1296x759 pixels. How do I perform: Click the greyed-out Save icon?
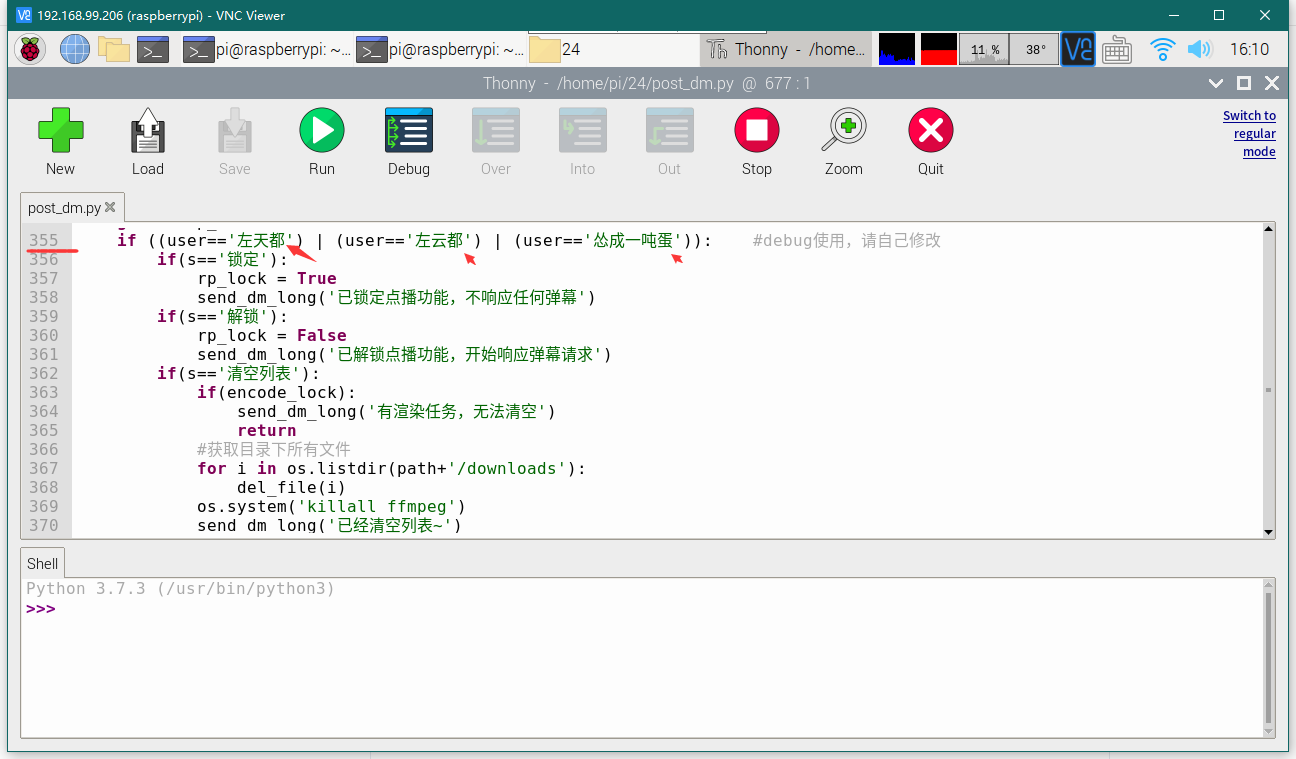click(234, 131)
